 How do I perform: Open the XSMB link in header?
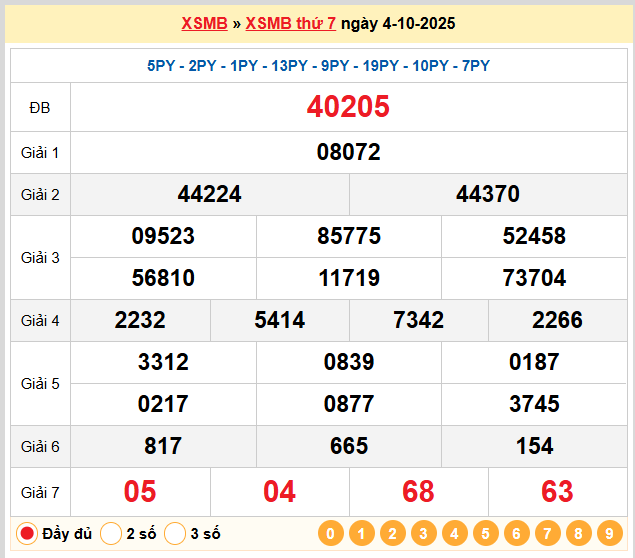click(204, 23)
